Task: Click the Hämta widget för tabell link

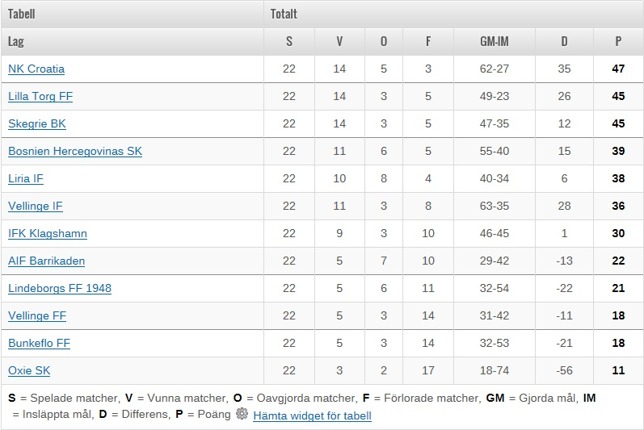Action: [312, 416]
